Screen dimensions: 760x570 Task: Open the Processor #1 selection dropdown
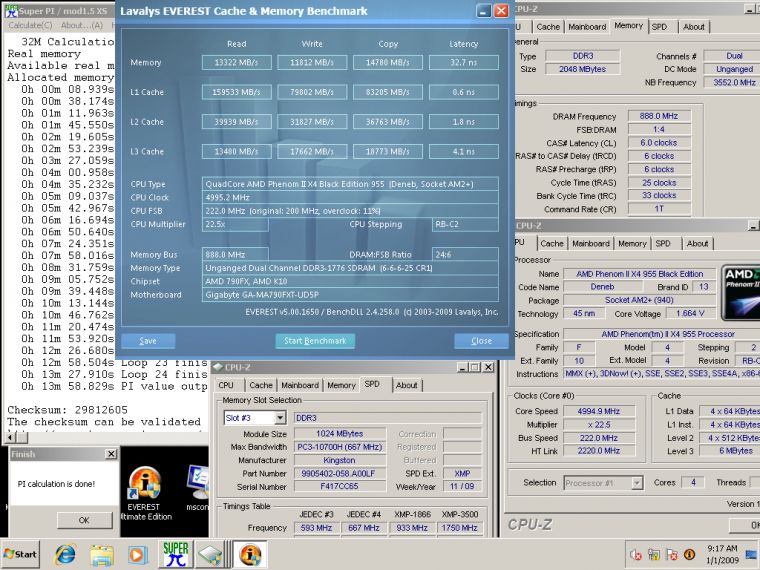coord(637,483)
